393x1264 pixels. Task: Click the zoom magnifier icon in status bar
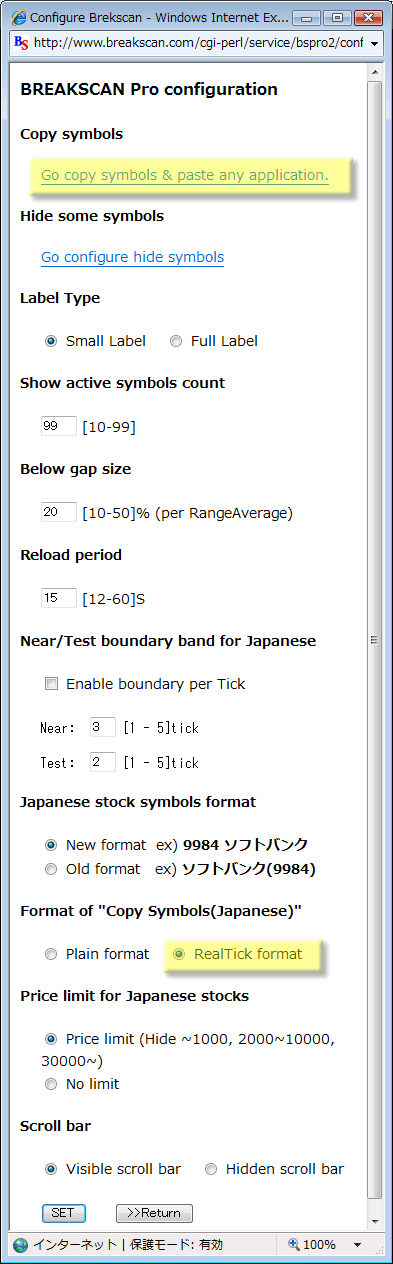pos(293,1245)
